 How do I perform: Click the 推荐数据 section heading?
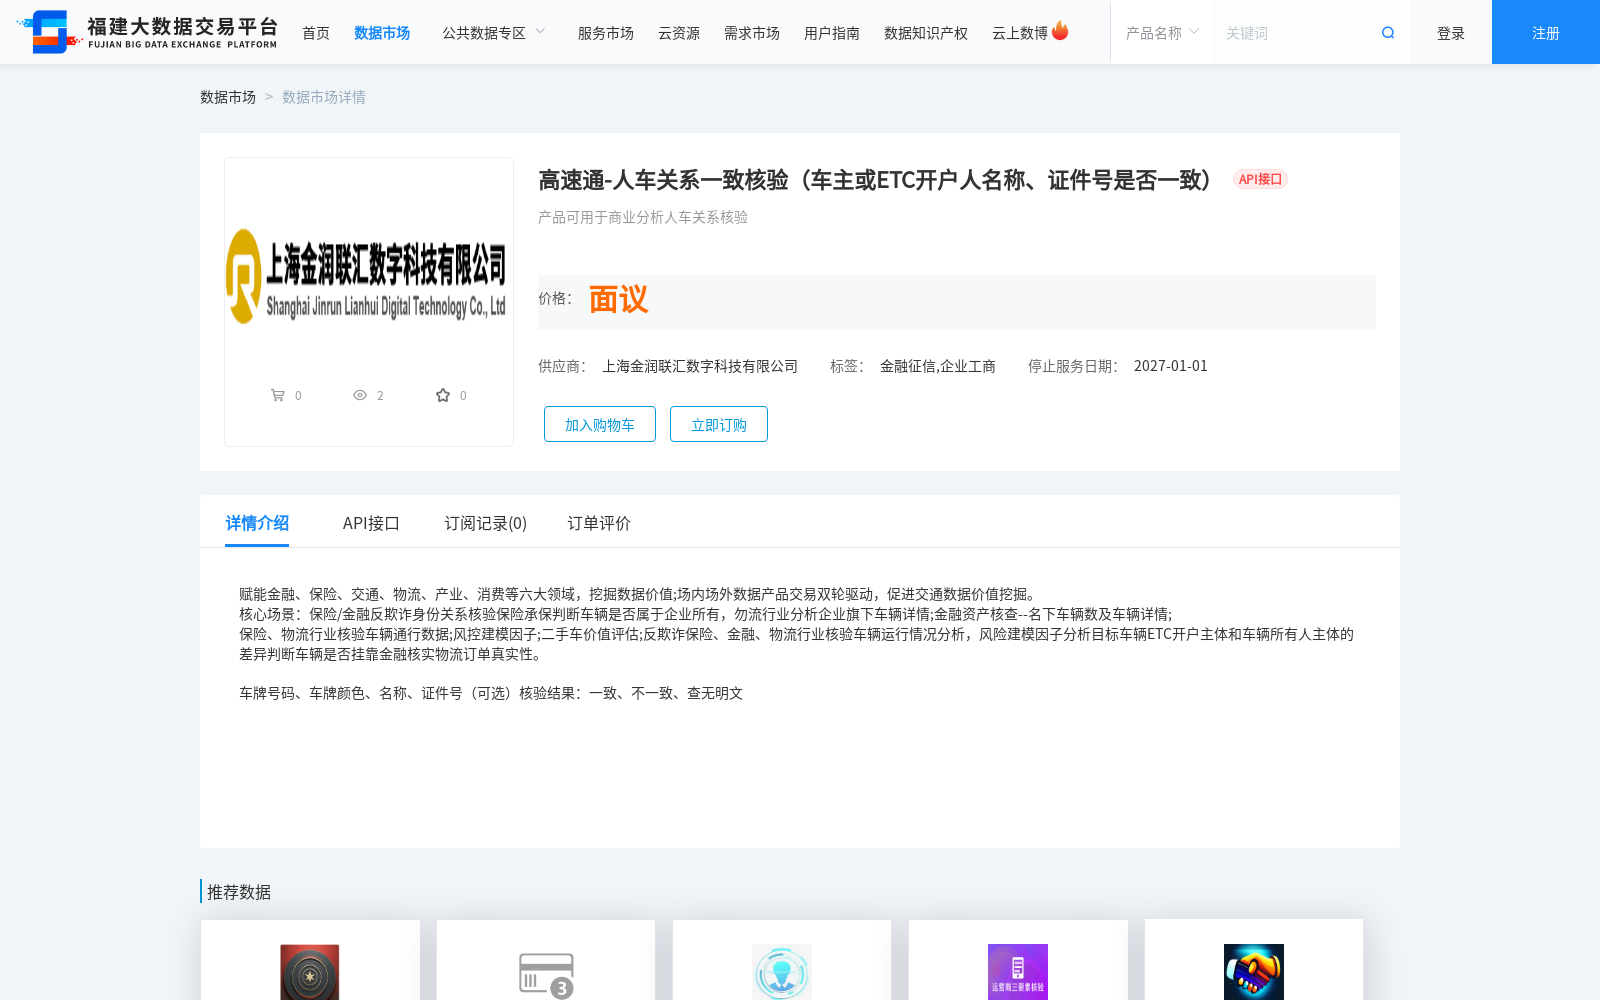coord(239,892)
